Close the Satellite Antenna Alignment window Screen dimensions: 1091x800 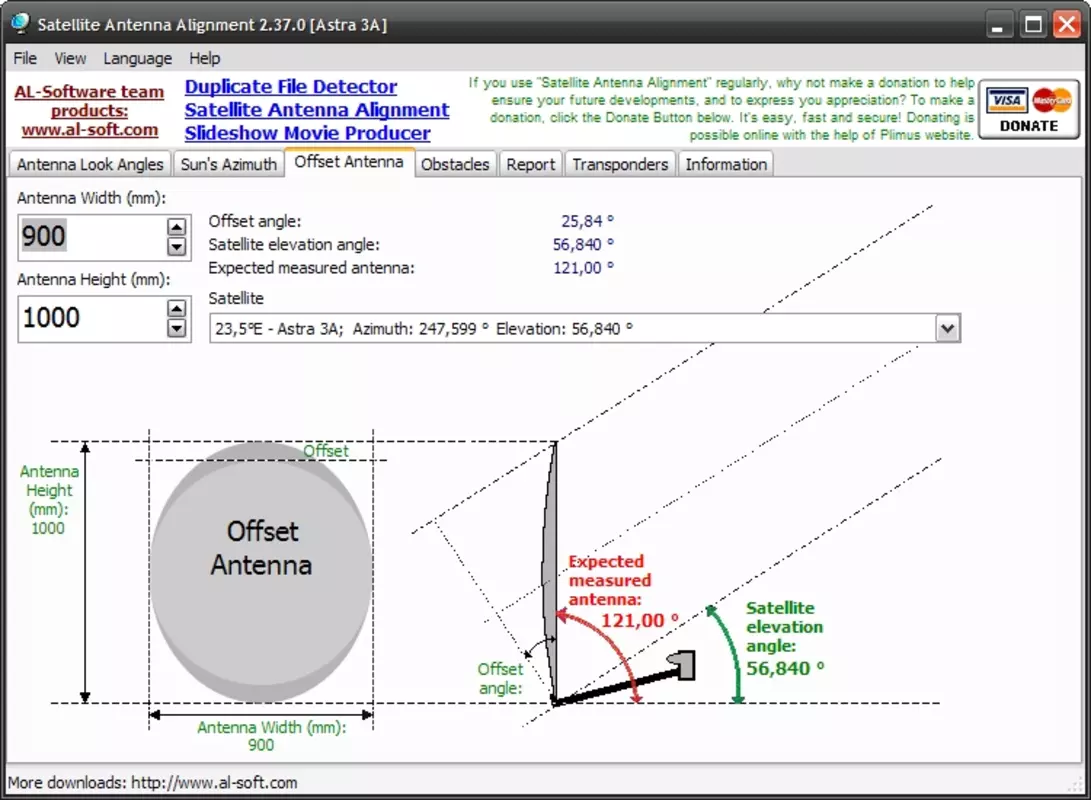point(1067,25)
